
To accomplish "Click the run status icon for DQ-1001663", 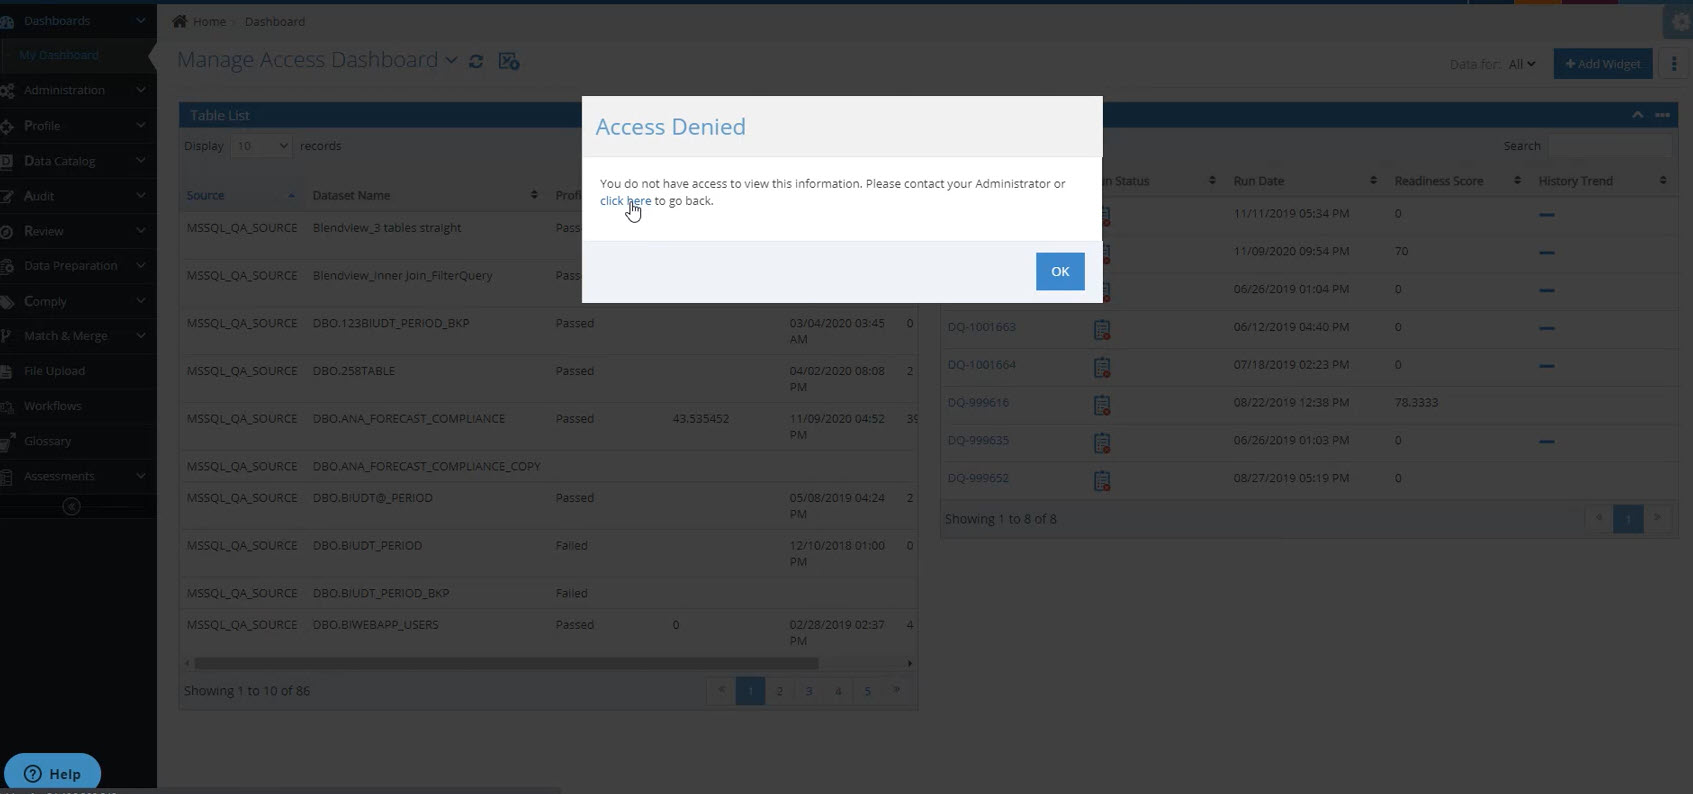I will pyautogui.click(x=1102, y=330).
